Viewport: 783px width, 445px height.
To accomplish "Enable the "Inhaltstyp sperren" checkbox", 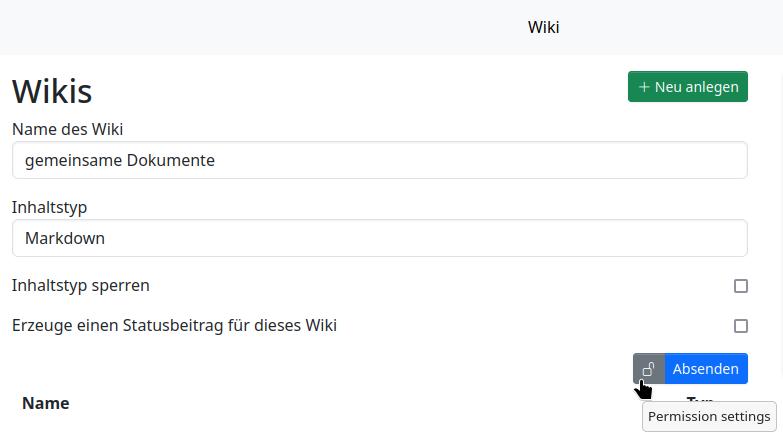I will click(x=741, y=286).
